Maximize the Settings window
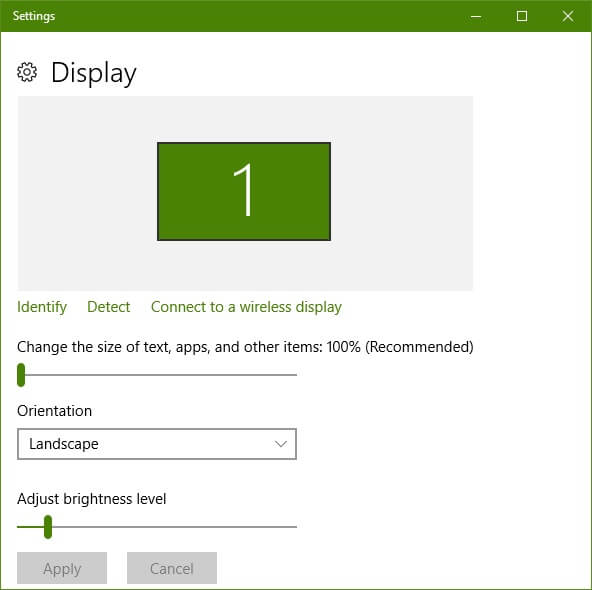Screen dimensions: 592x590 tap(522, 16)
